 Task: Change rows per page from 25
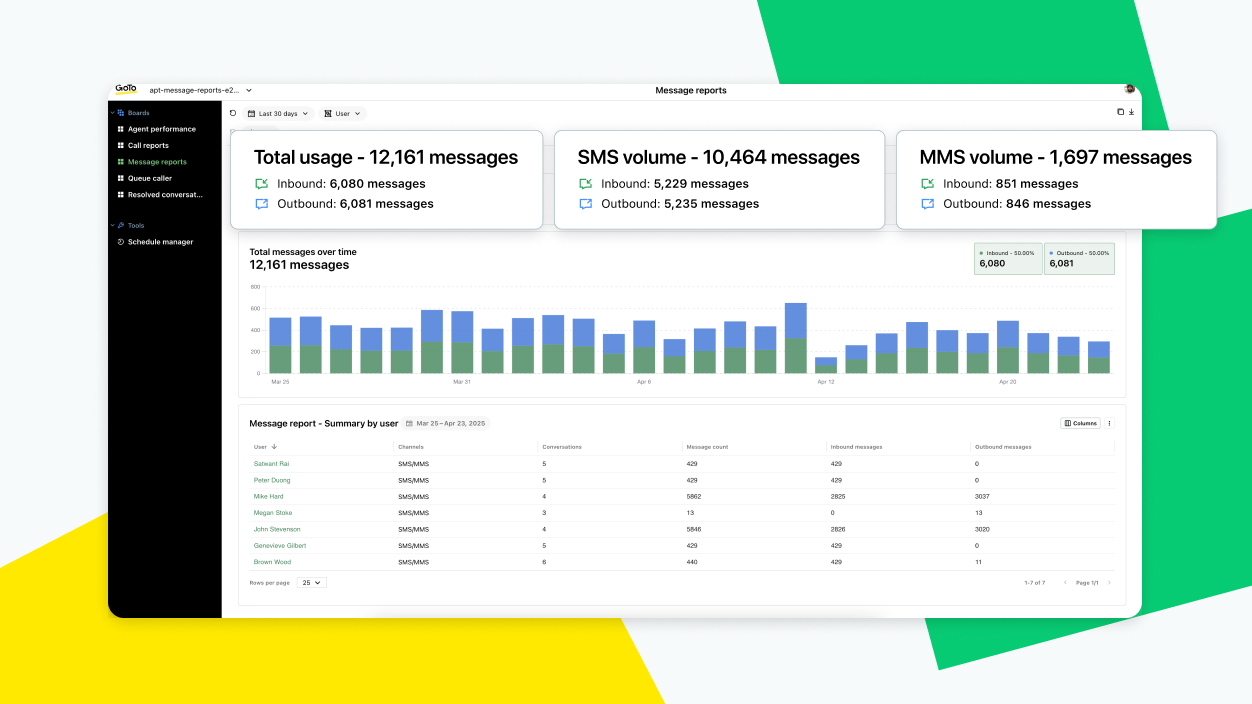(x=310, y=582)
